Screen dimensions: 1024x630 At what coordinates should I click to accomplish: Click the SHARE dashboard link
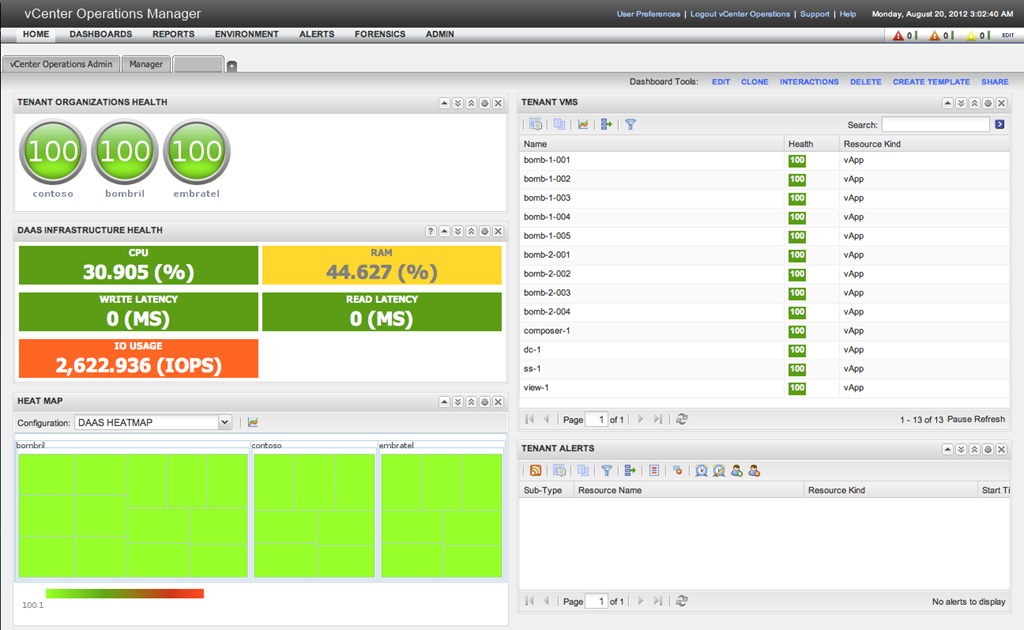tap(995, 82)
